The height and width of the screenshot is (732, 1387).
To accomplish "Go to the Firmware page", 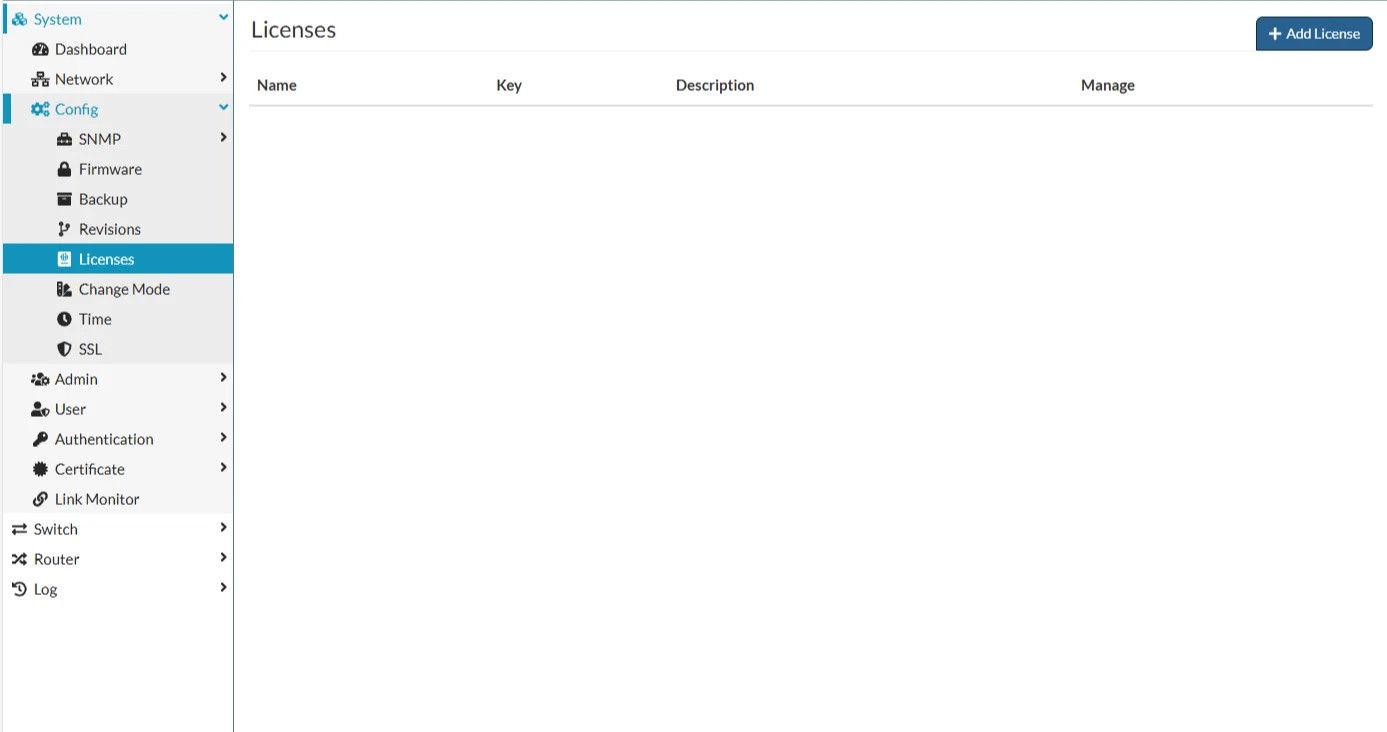I will point(118,169).
